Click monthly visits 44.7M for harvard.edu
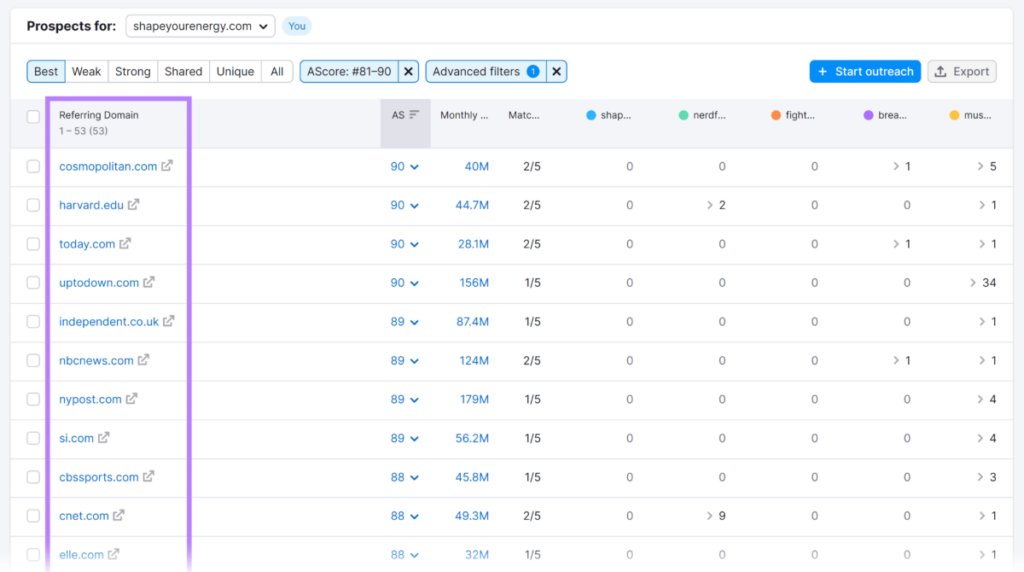The image size is (1024, 572). pos(472,205)
